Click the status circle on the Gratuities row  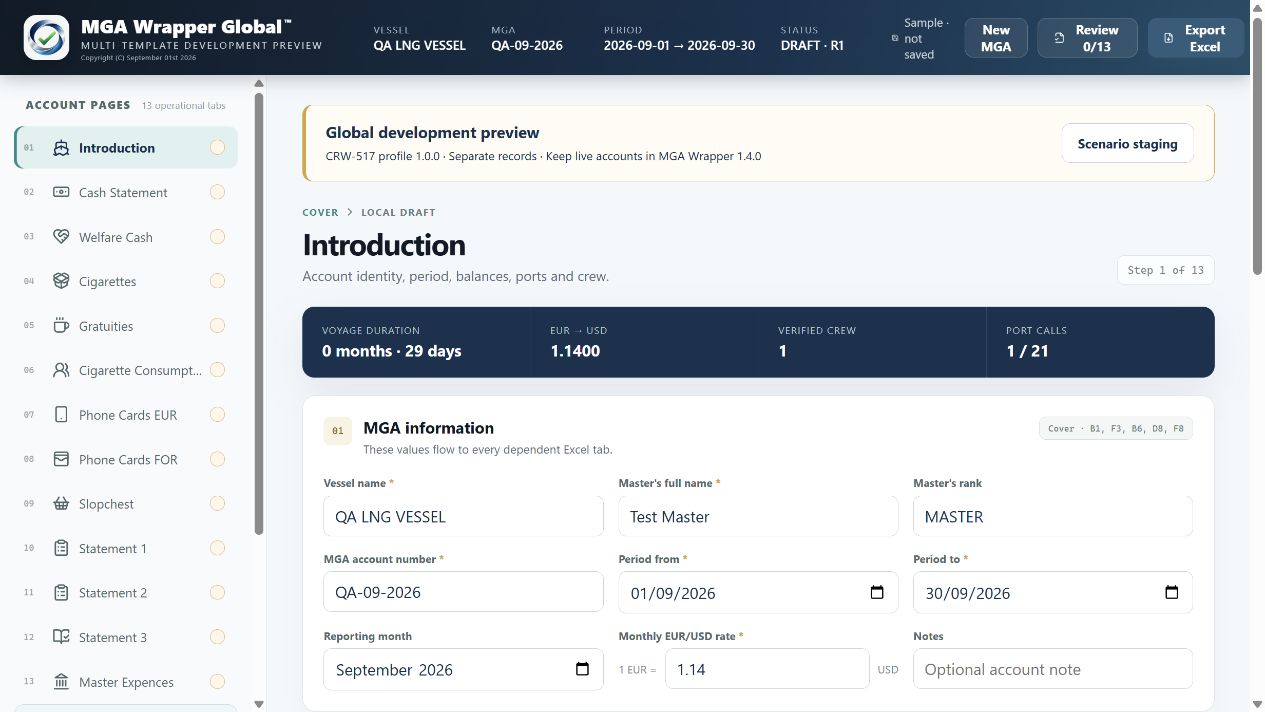click(x=217, y=326)
